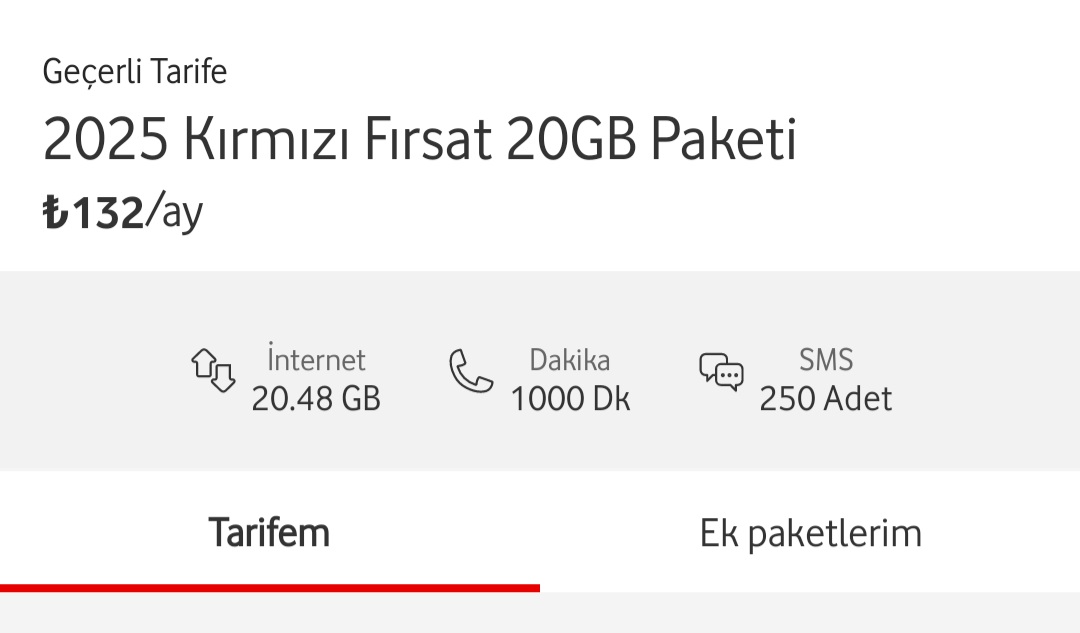
Task: Switch to the Tarifem tab
Action: [x=269, y=532]
